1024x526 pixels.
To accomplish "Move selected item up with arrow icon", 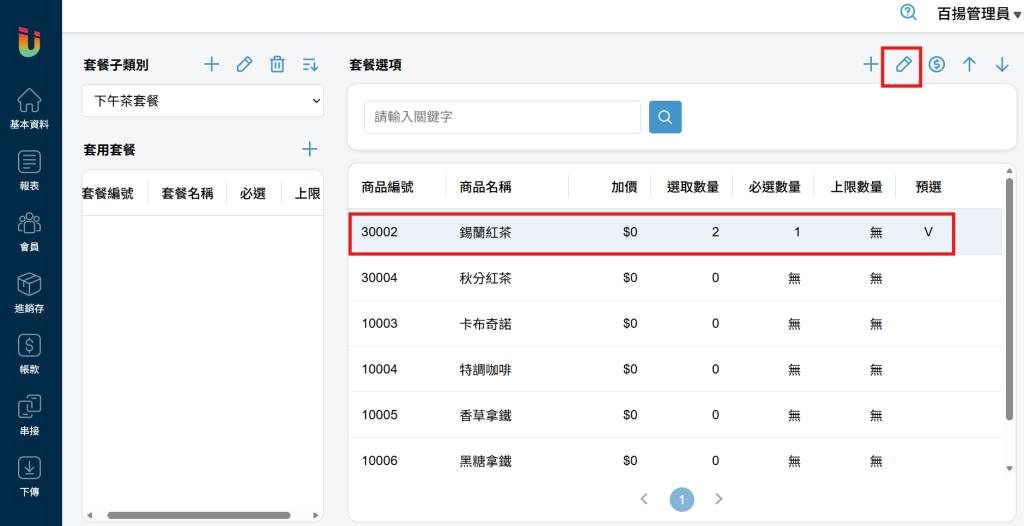I will [969, 65].
